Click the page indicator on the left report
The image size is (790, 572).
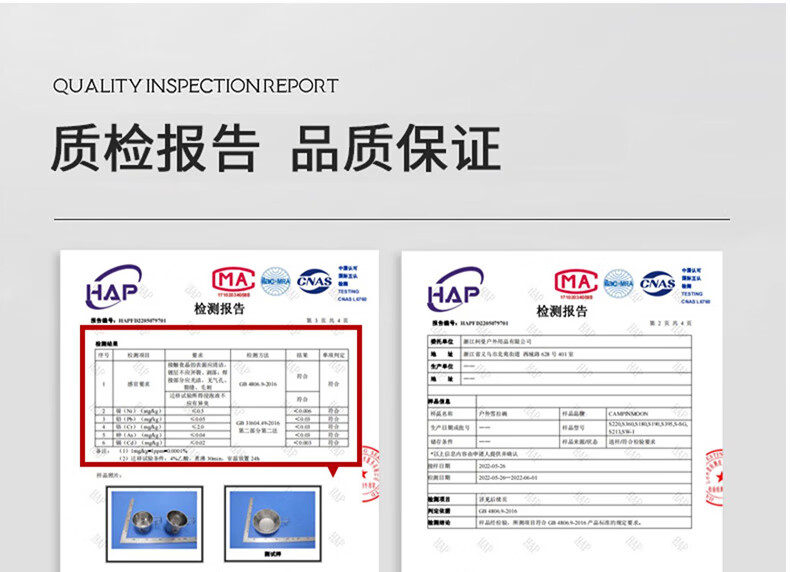click(x=327, y=321)
